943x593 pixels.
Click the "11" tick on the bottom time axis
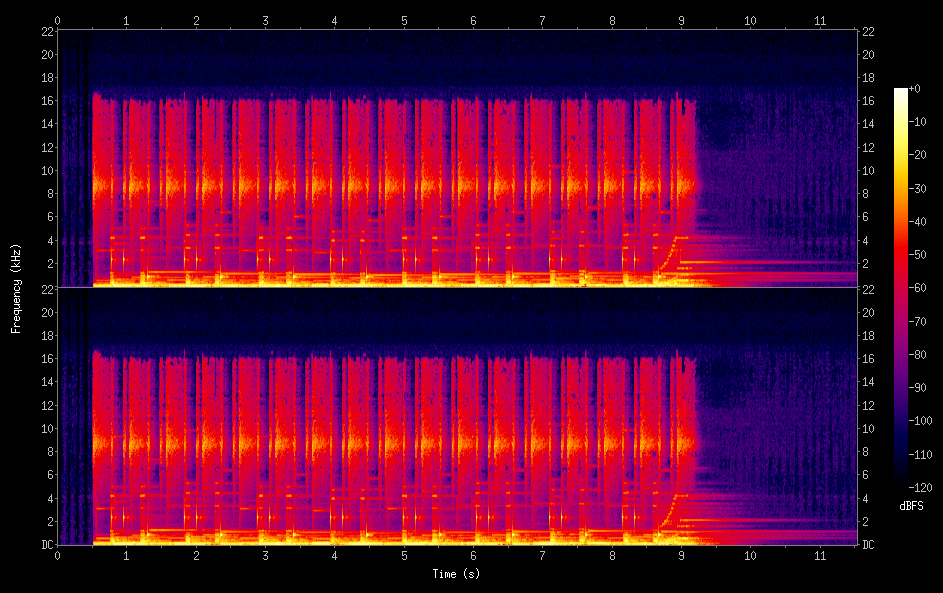click(x=820, y=555)
